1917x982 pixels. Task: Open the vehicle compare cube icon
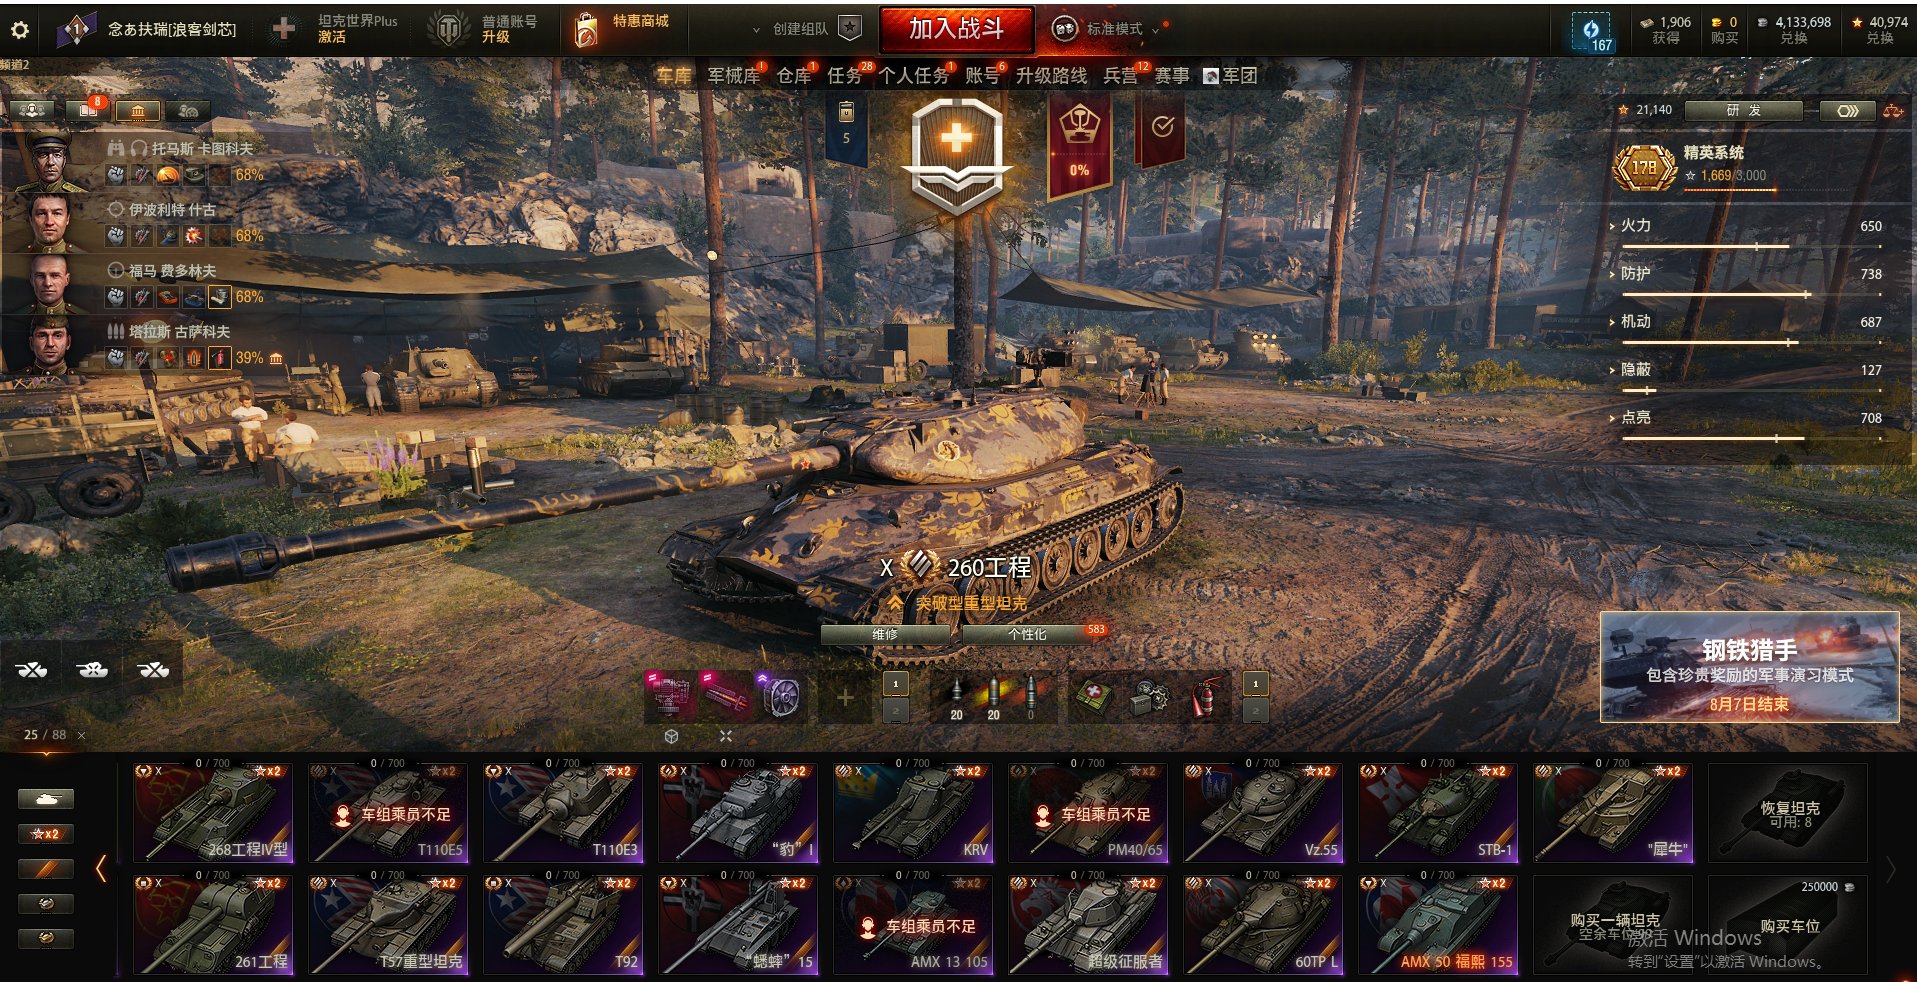click(672, 736)
